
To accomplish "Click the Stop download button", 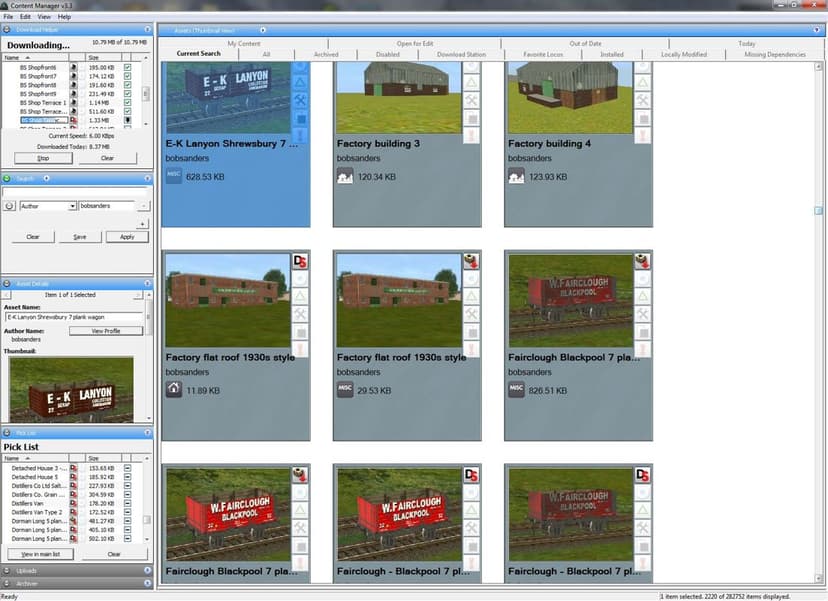I will (x=43, y=158).
